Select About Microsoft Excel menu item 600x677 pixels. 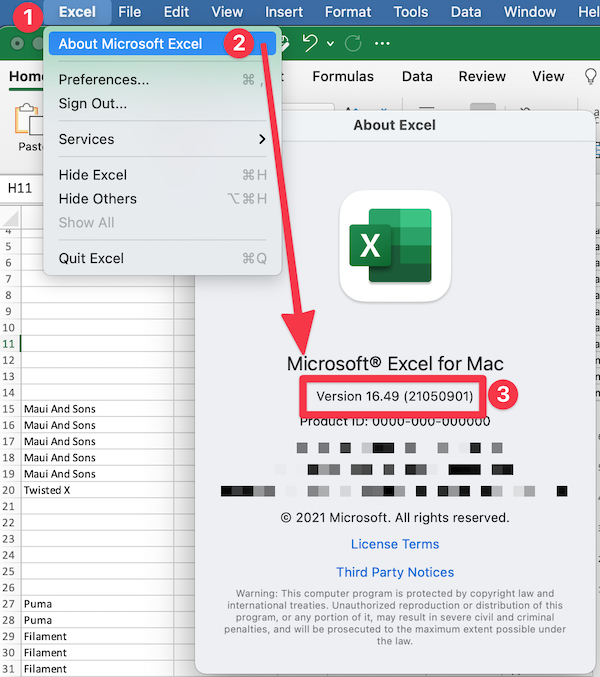click(130, 44)
